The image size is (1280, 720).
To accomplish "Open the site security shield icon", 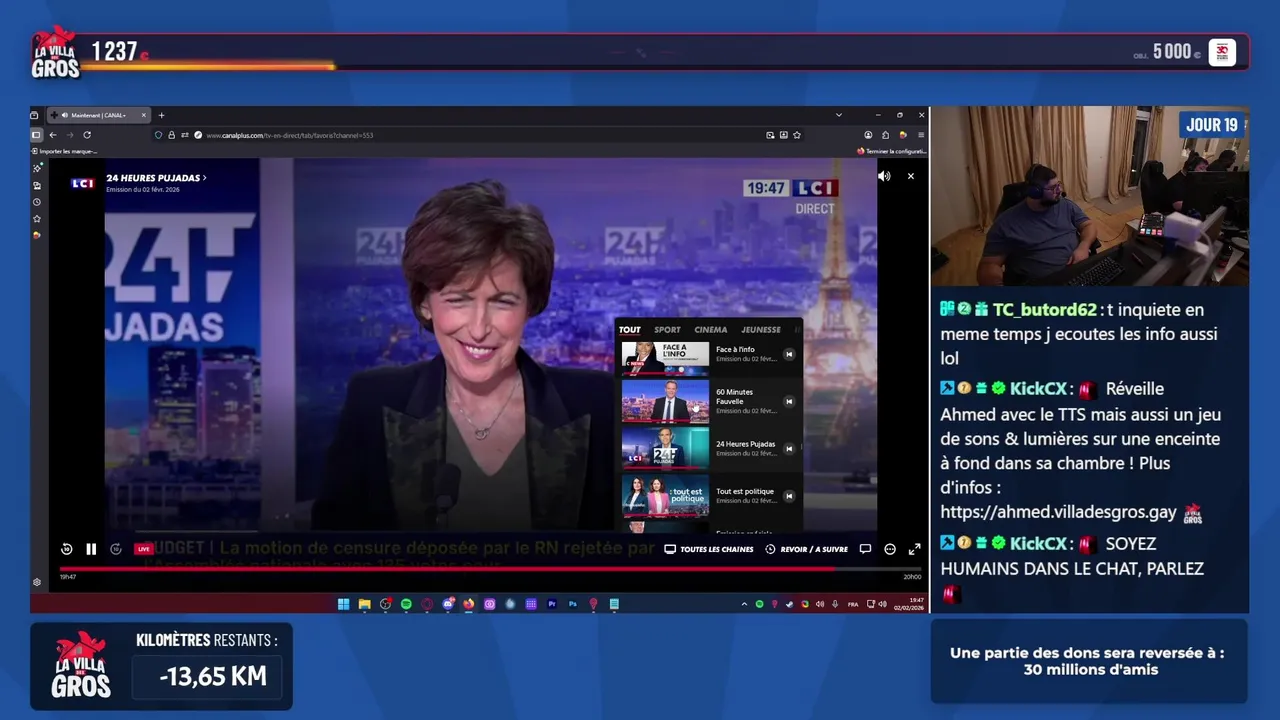I will [x=158, y=135].
